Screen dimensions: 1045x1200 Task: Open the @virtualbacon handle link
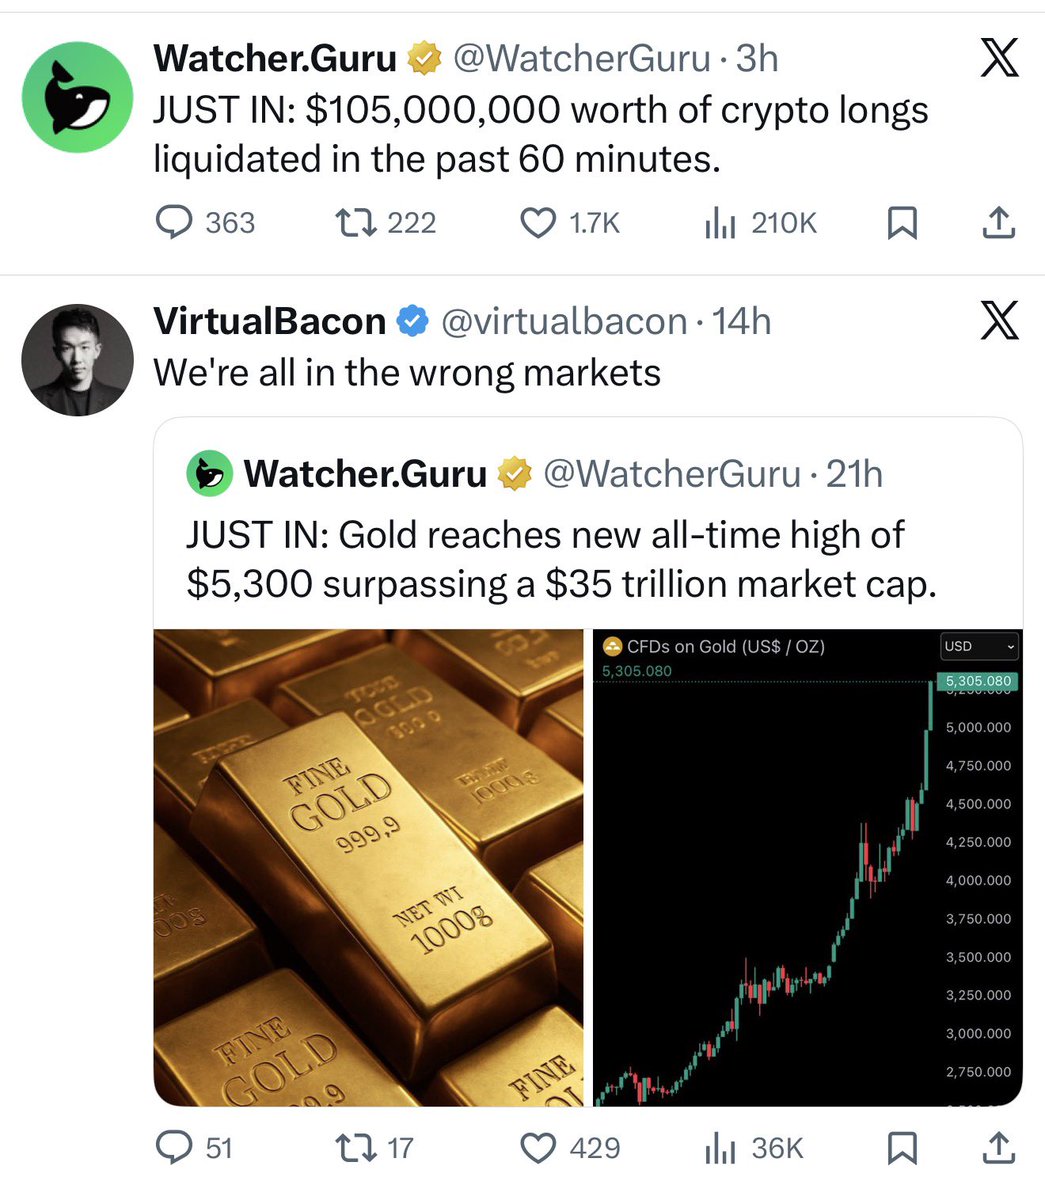[x=563, y=322]
